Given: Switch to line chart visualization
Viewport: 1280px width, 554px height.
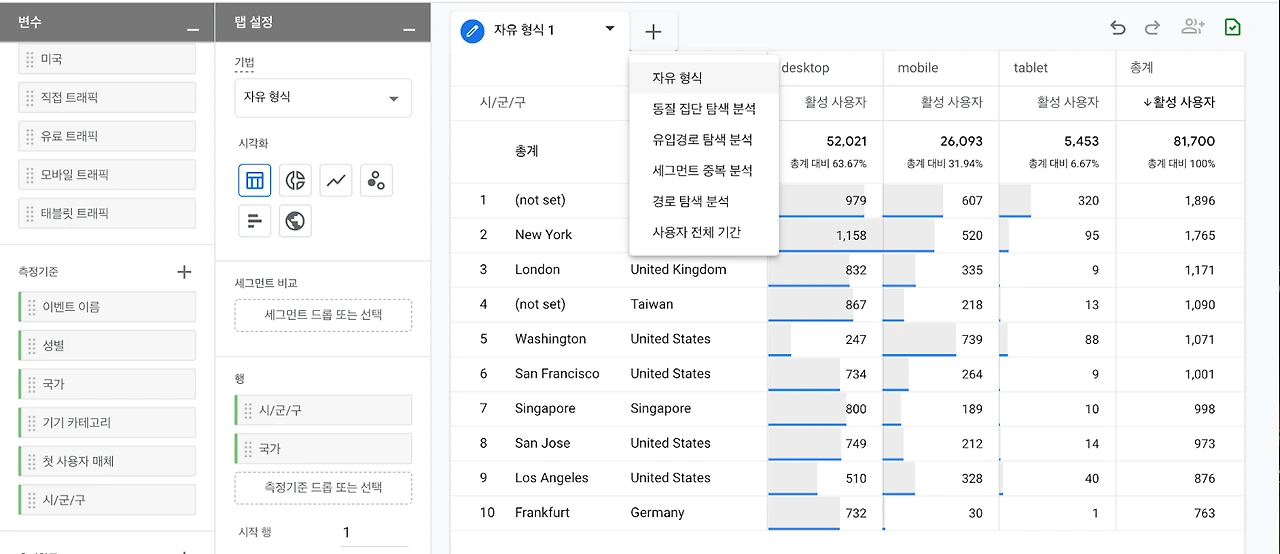Looking at the screenshot, I should point(336,180).
